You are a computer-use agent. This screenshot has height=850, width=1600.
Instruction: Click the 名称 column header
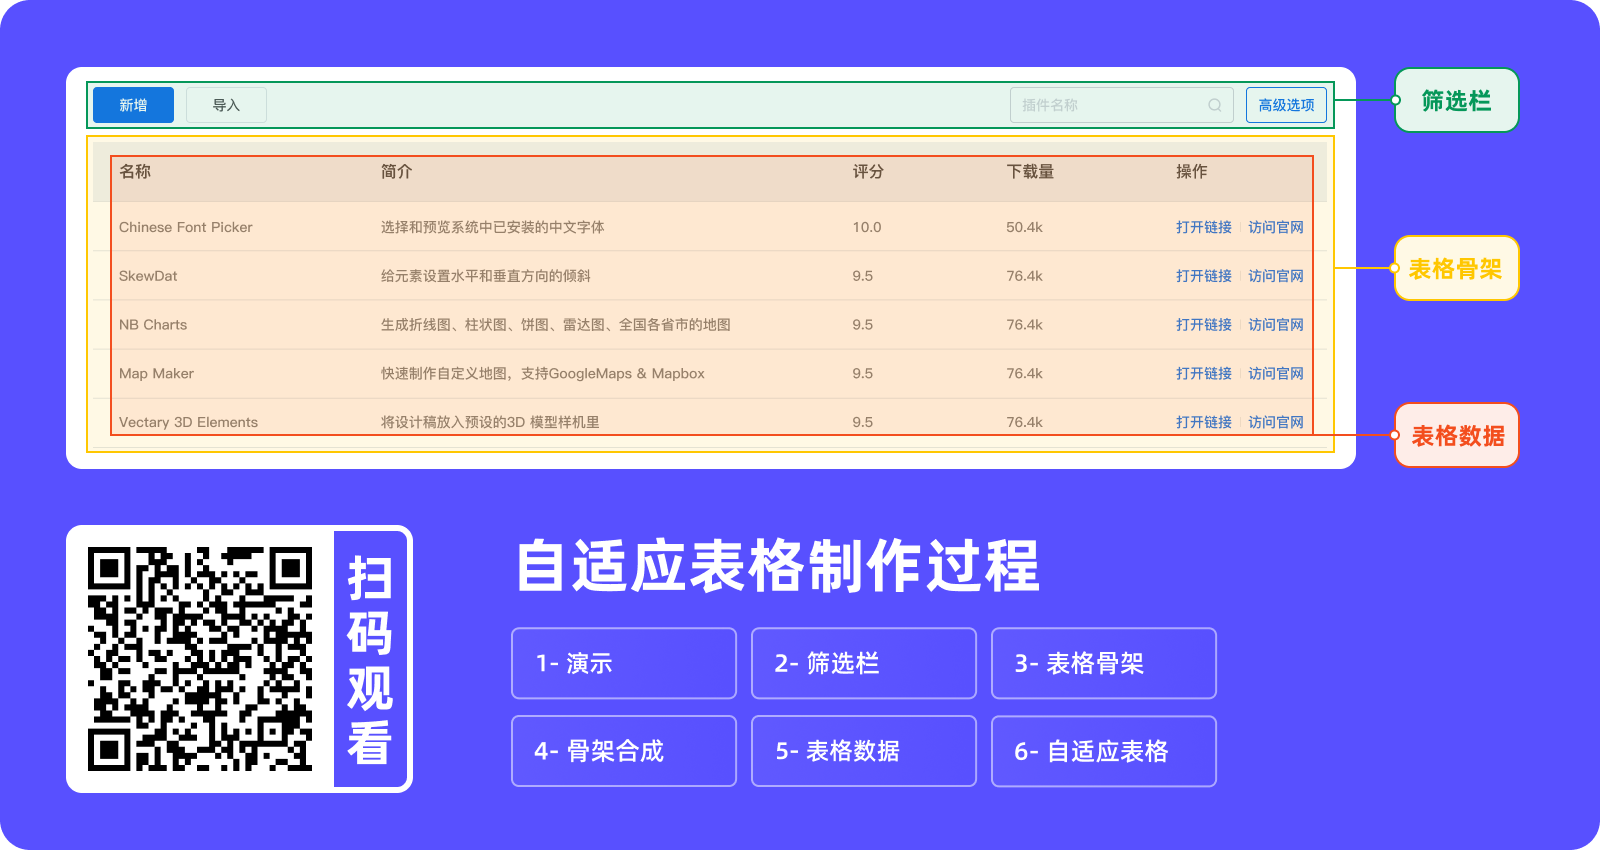[135, 171]
